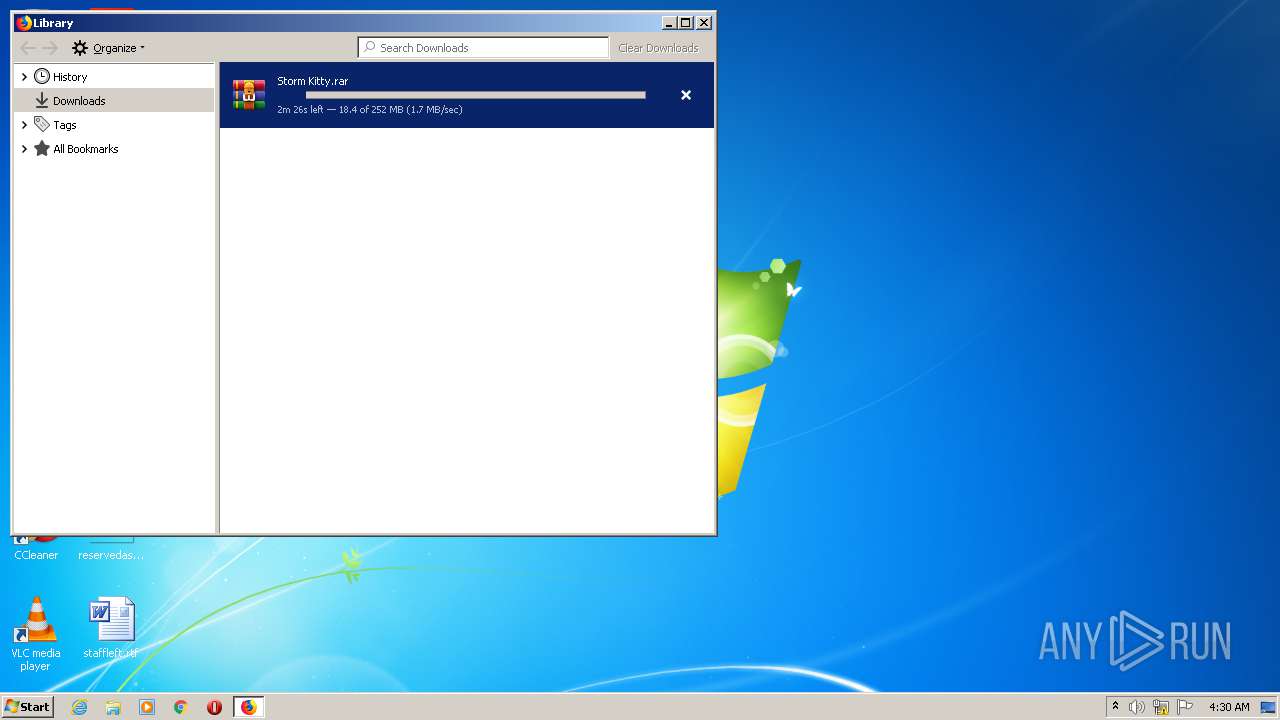Open Internet Explorer from taskbar
Viewport: 1280px width, 720px height.
[79, 707]
